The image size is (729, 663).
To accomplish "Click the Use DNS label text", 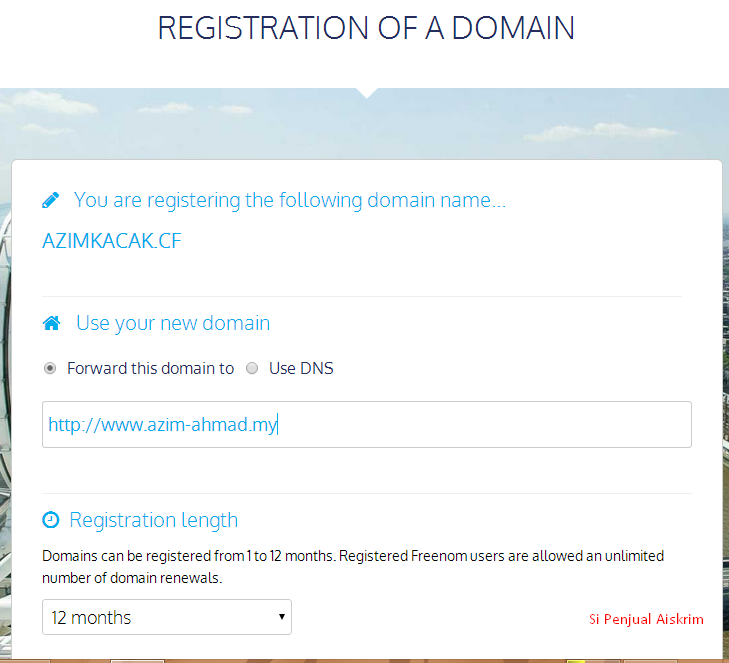I will [301, 368].
